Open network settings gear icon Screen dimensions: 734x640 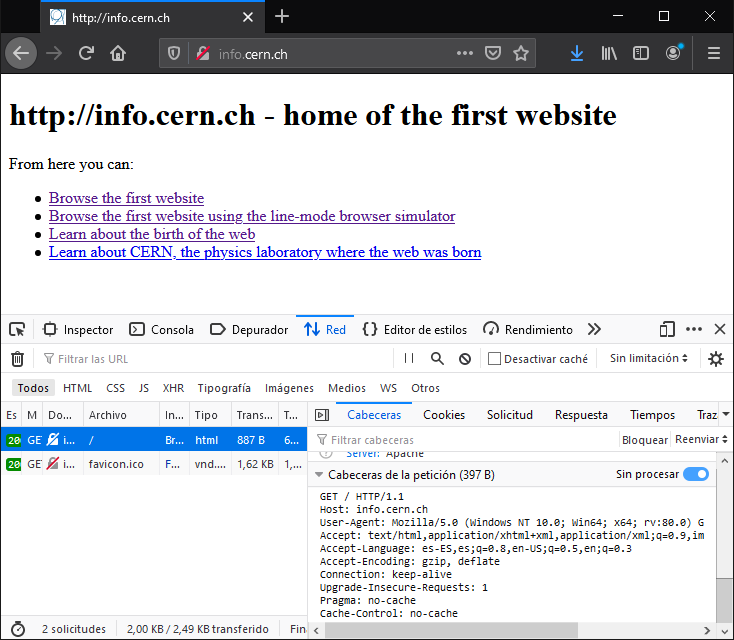(x=716, y=359)
